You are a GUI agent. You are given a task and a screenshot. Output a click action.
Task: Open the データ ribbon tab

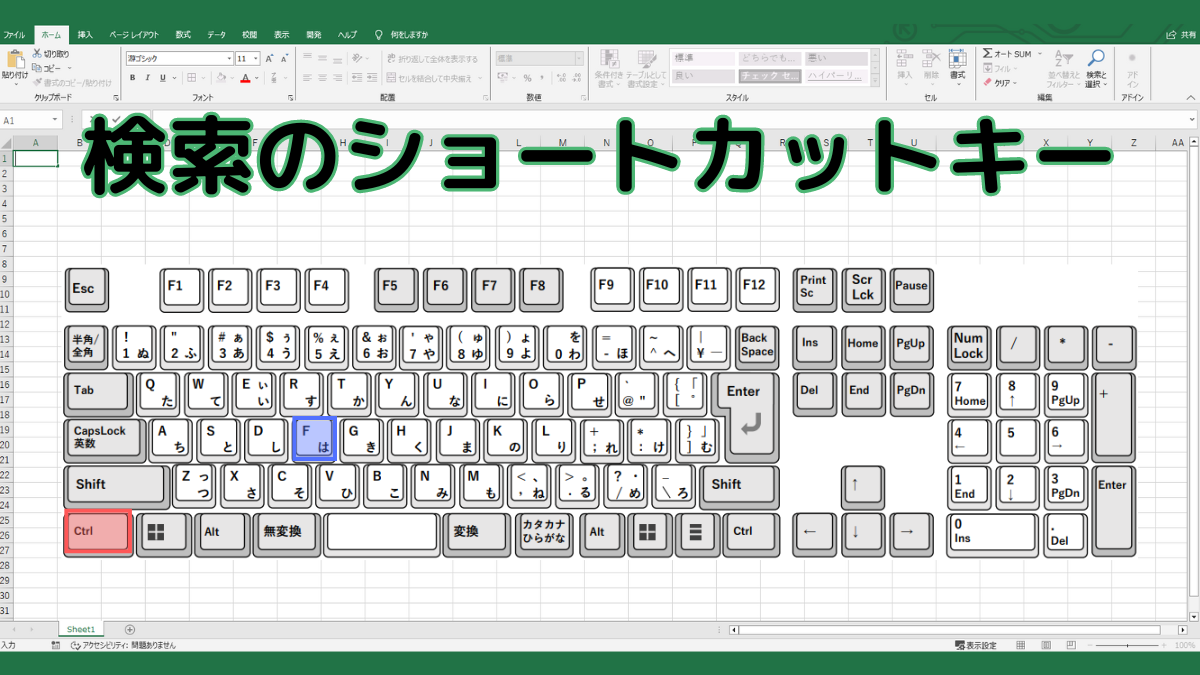(x=216, y=33)
